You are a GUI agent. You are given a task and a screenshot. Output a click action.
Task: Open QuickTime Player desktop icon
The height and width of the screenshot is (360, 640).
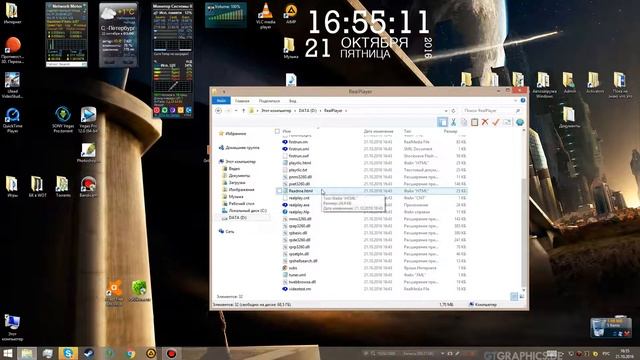(x=12, y=120)
